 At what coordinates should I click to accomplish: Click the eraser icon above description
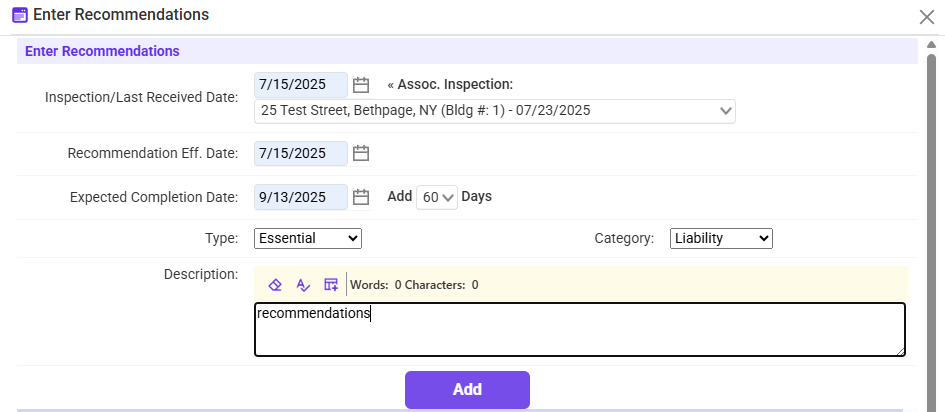point(275,285)
